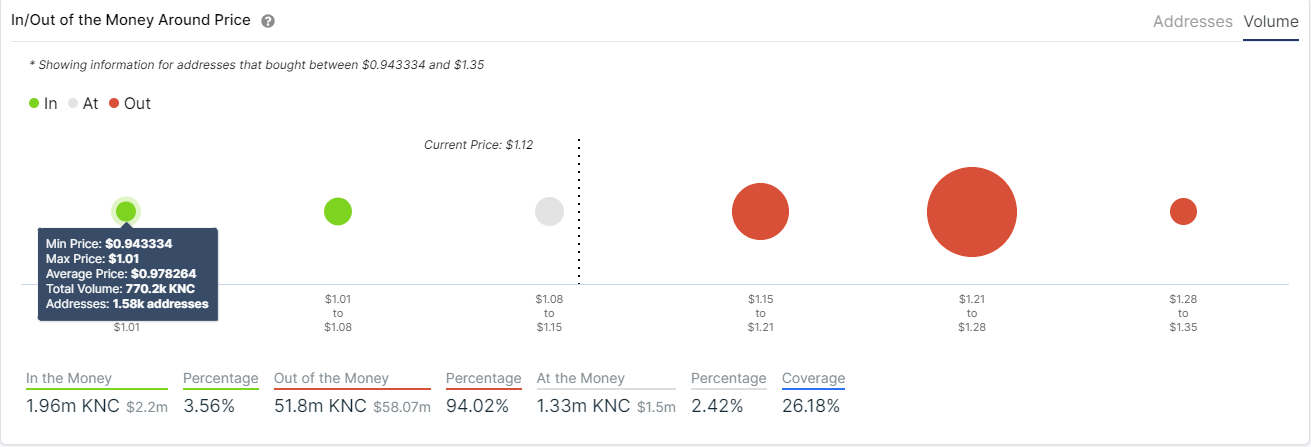Click the At the Money label
Image resolution: width=1311 pixels, height=447 pixels.
click(581, 378)
